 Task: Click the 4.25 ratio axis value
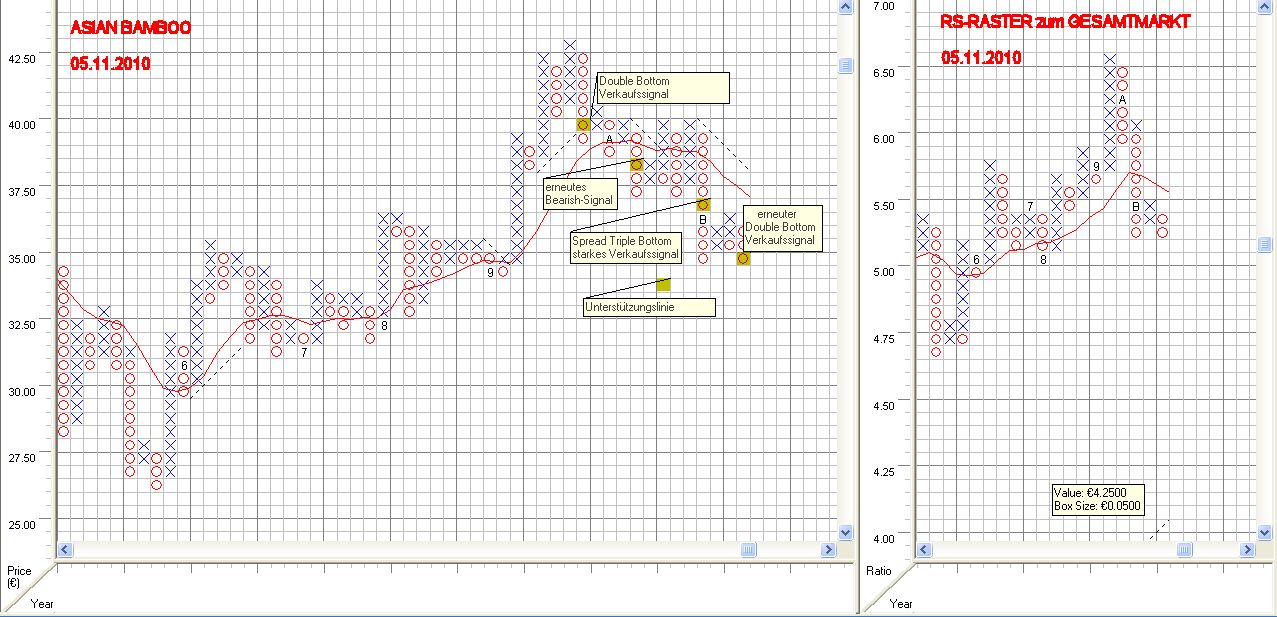[882, 472]
